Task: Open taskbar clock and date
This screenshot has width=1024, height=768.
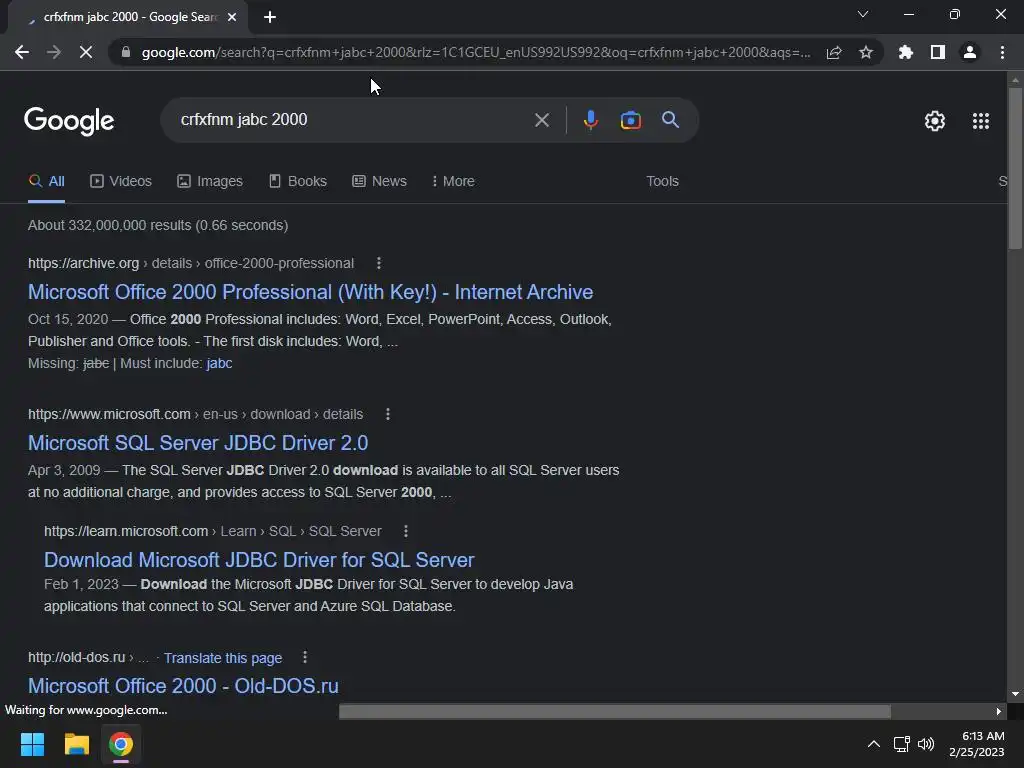Action: 976,744
